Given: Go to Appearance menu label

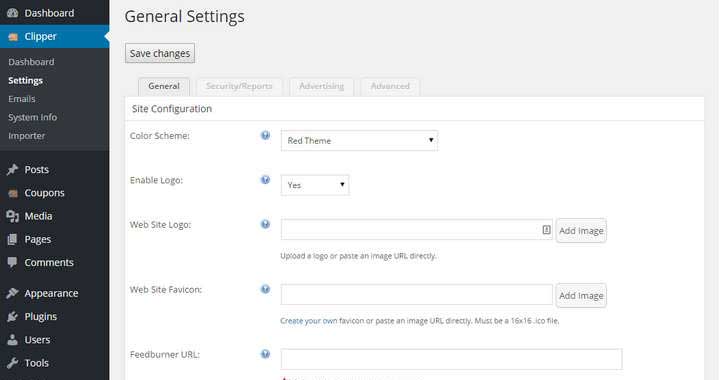Looking at the screenshot, I should pos(51,293).
